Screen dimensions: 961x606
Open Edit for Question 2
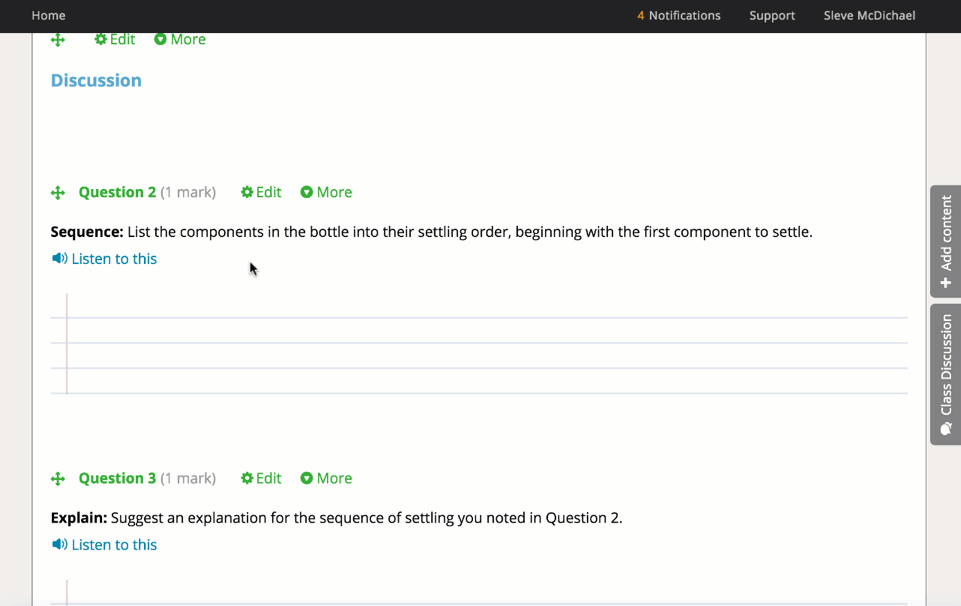pos(261,192)
